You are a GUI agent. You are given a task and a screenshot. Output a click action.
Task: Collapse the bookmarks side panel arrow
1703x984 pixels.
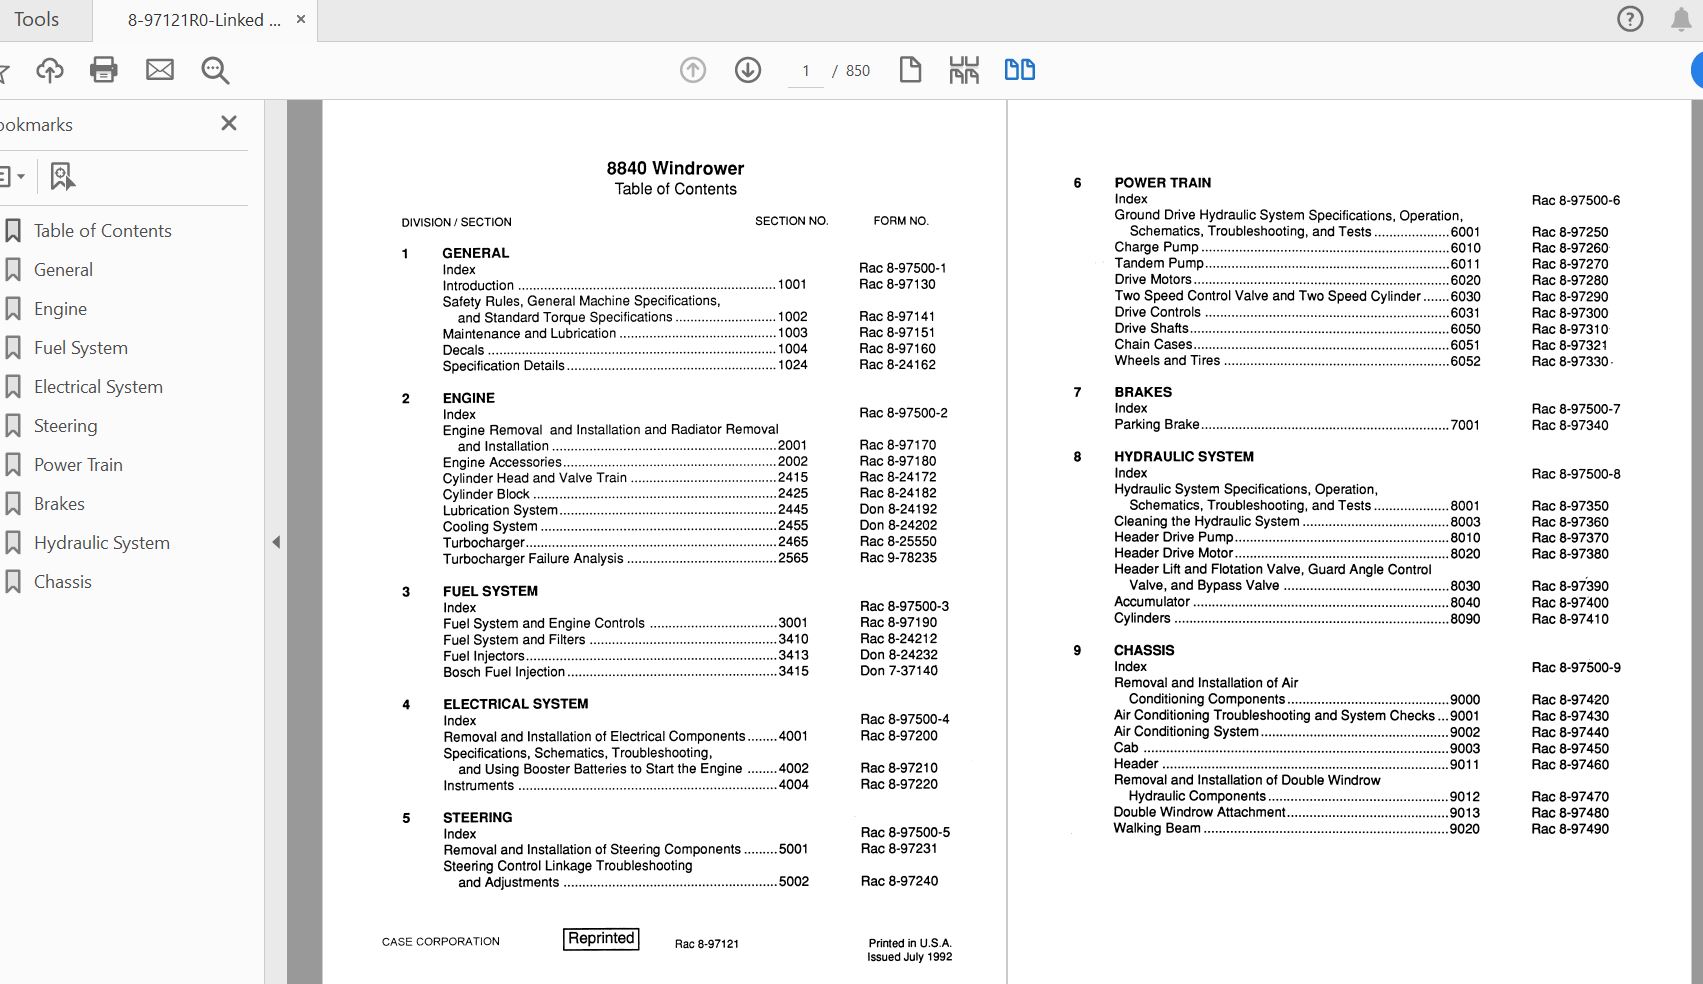[x=276, y=542]
